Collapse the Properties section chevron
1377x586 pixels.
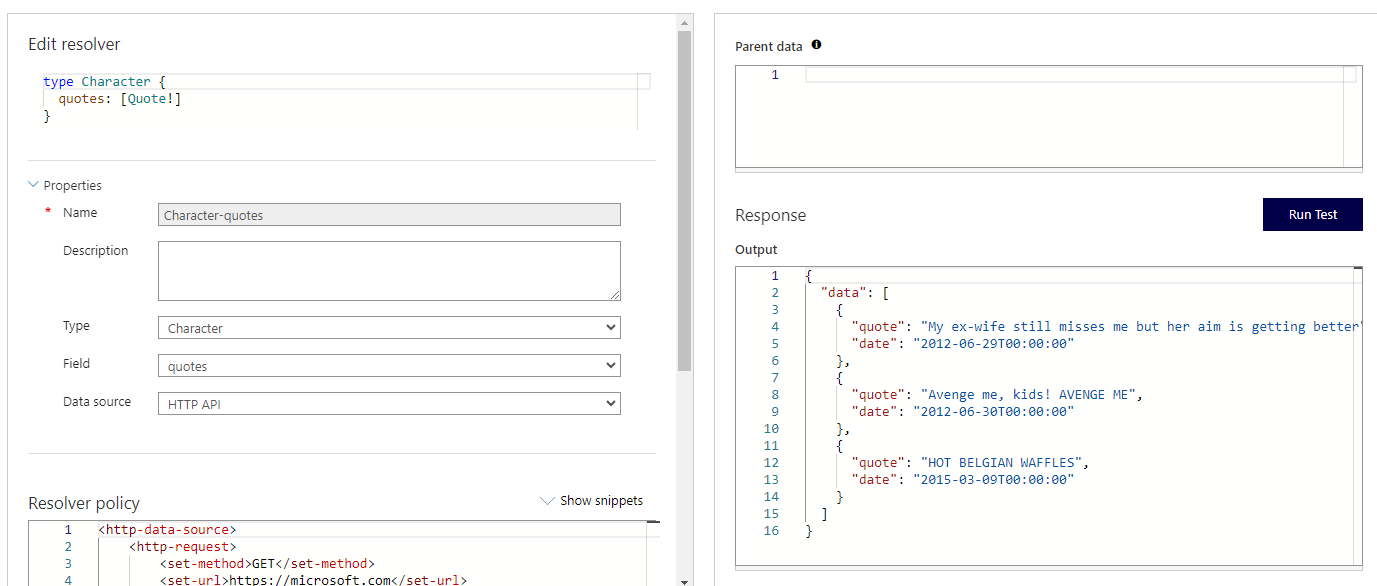click(34, 185)
